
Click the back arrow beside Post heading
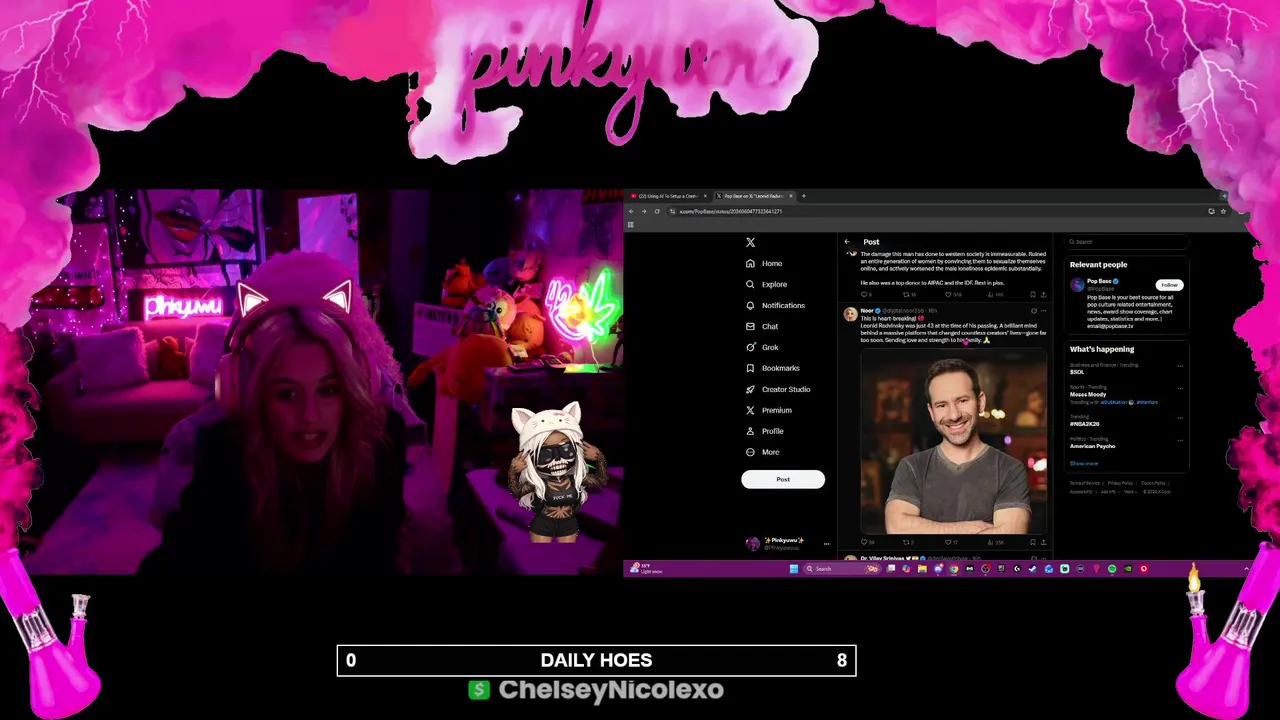[x=847, y=242]
